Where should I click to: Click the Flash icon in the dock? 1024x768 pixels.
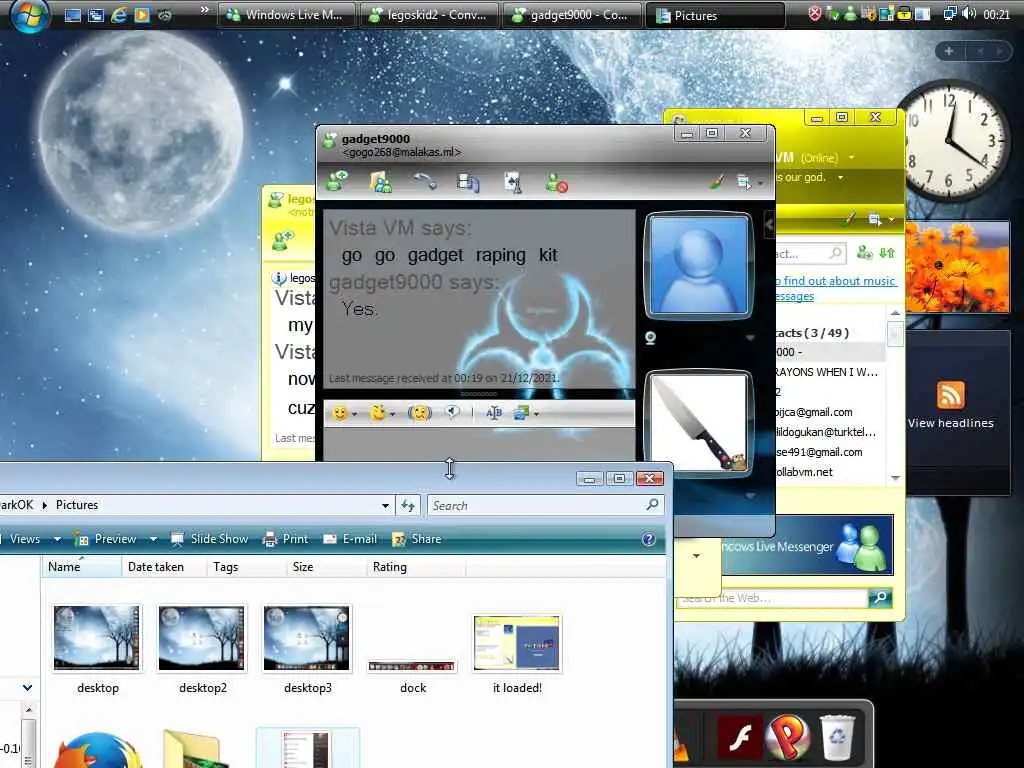click(x=739, y=738)
